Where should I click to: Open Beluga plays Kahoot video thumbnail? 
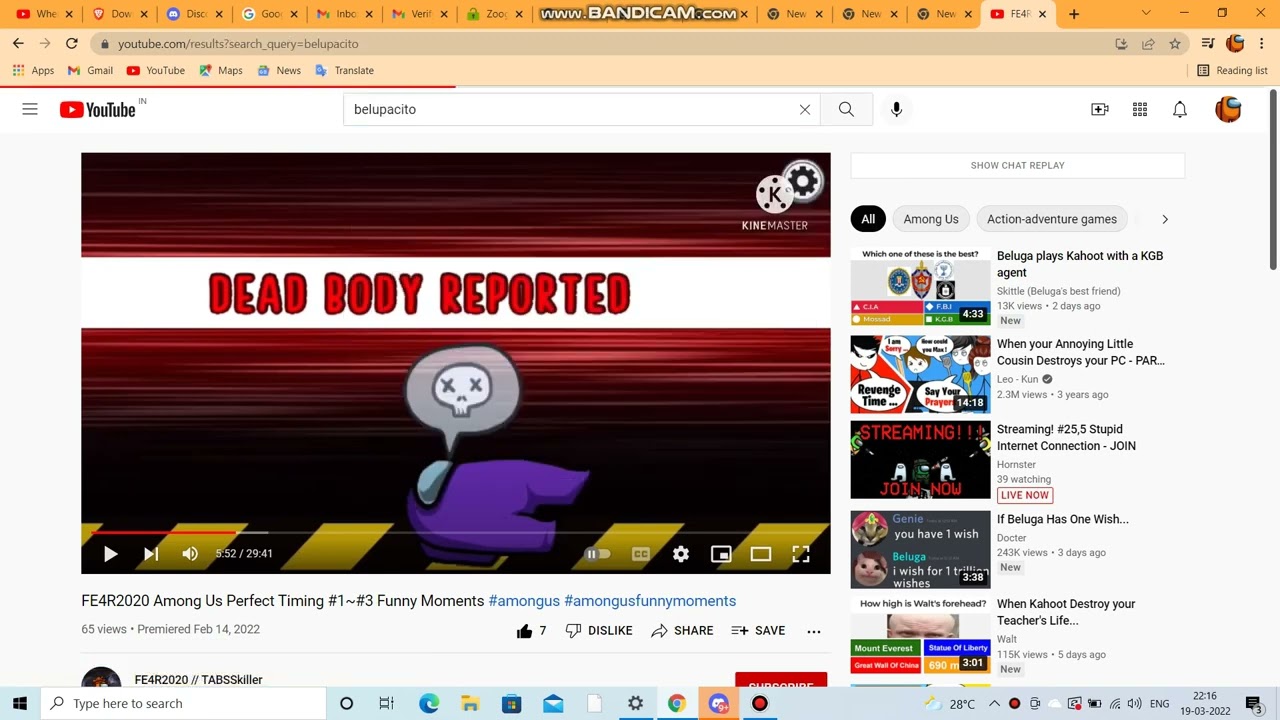pyautogui.click(x=920, y=287)
